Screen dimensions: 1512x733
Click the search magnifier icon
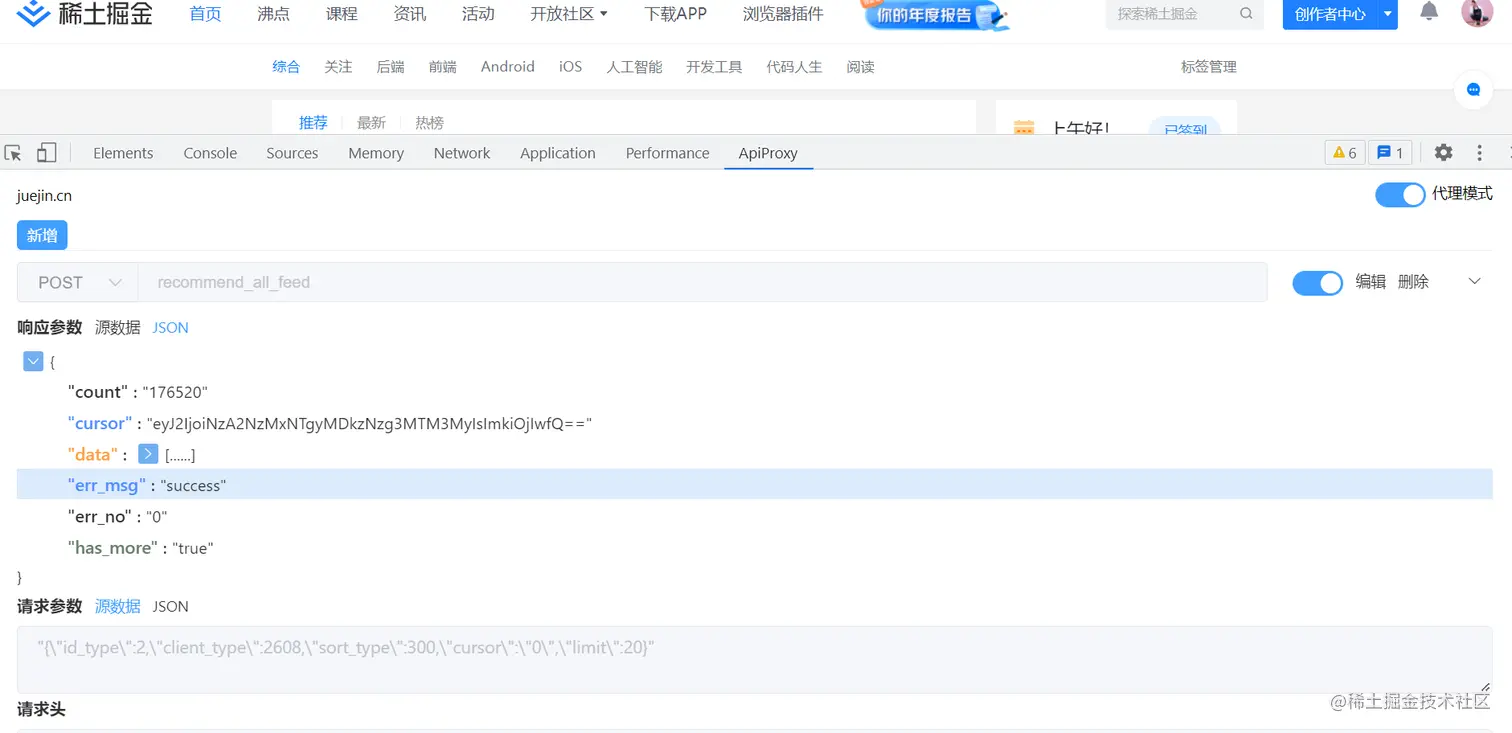[1246, 14]
